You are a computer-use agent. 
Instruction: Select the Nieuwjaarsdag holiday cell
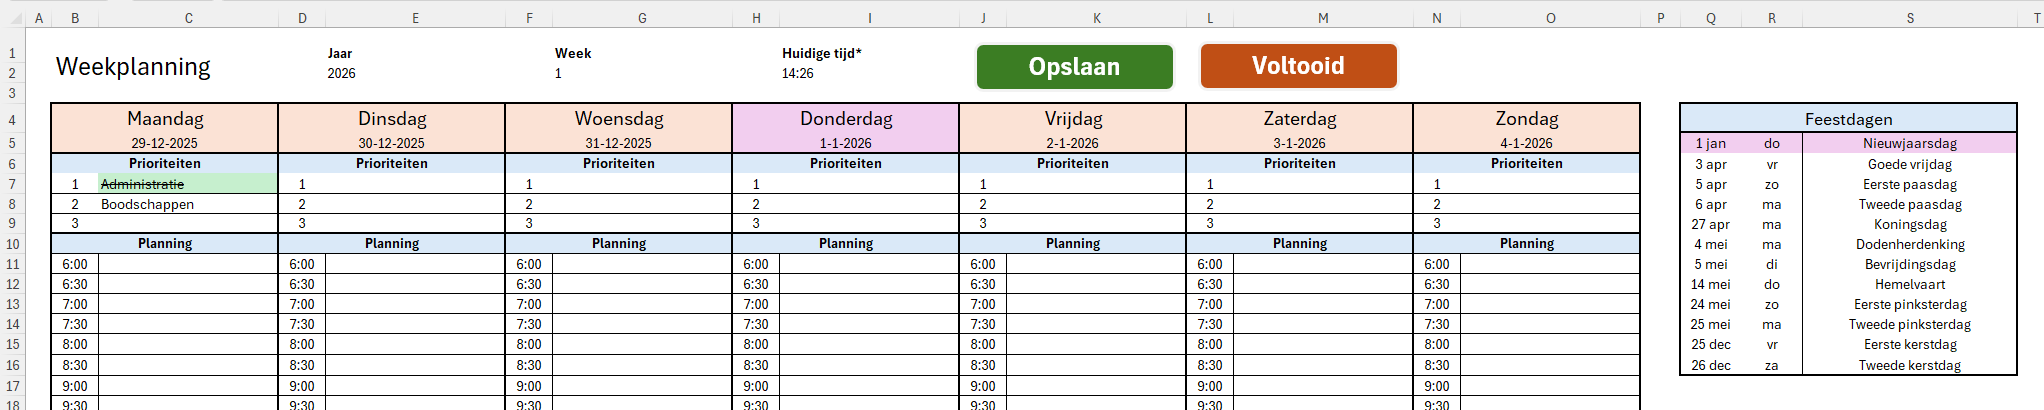click(x=1909, y=144)
